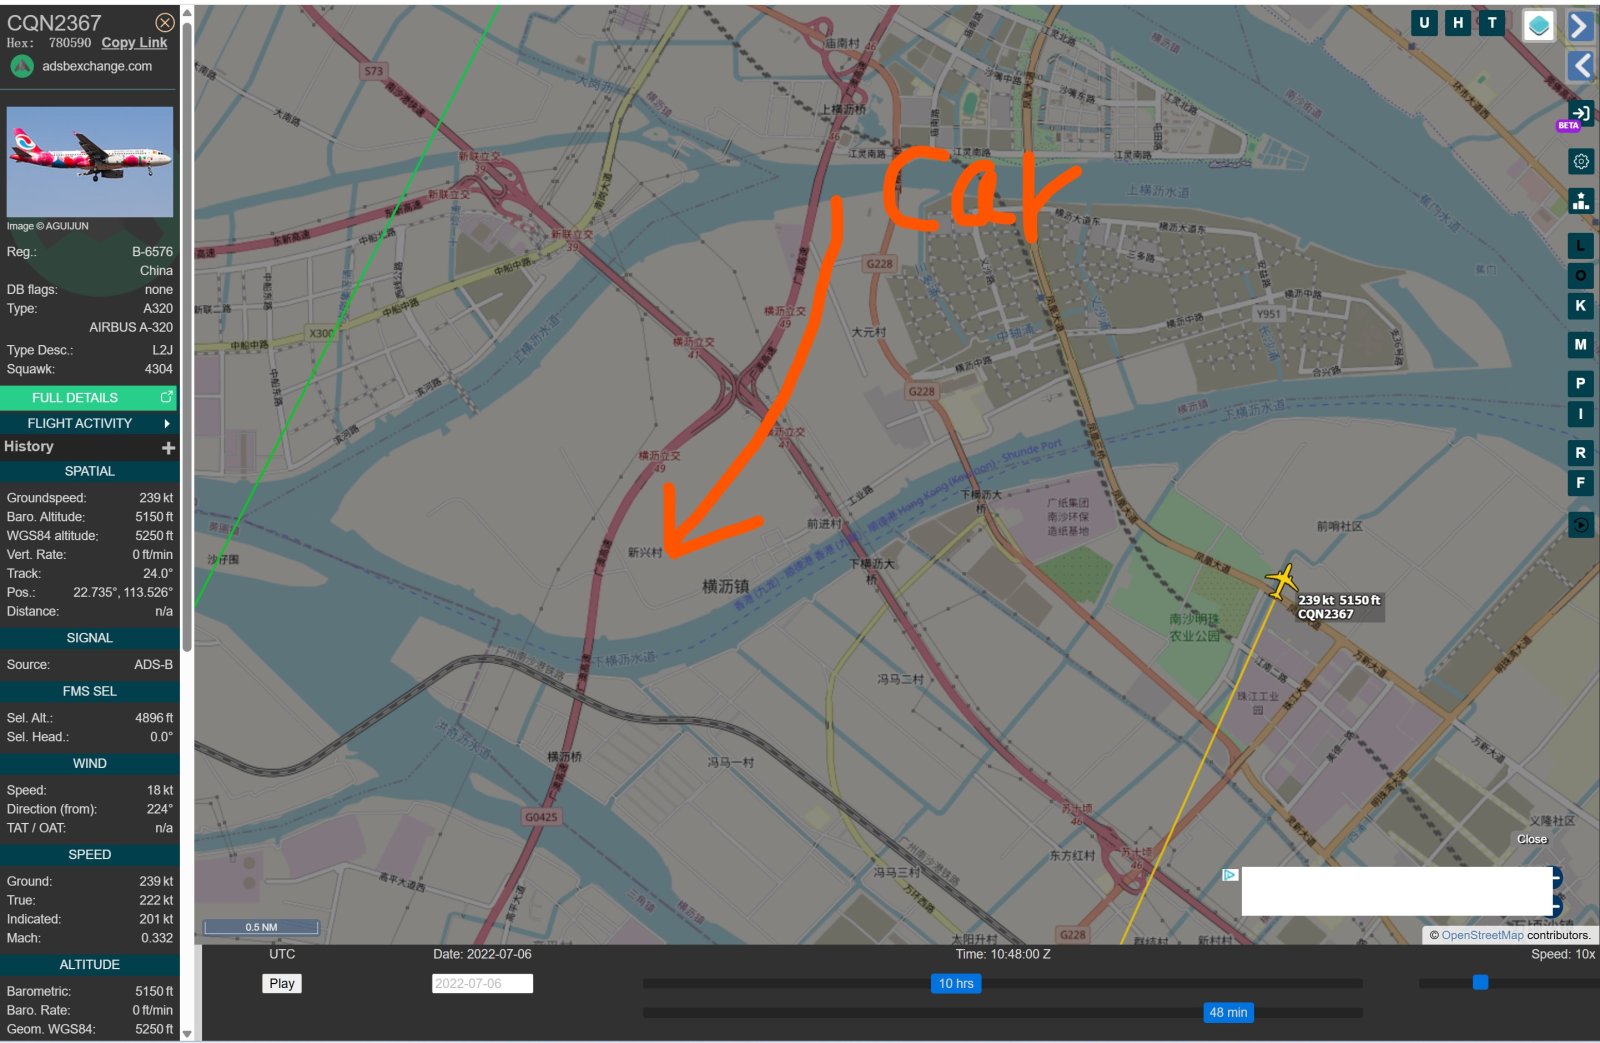Open the login arrow beta icon

pyautogui.click(x=1581, y=113)
